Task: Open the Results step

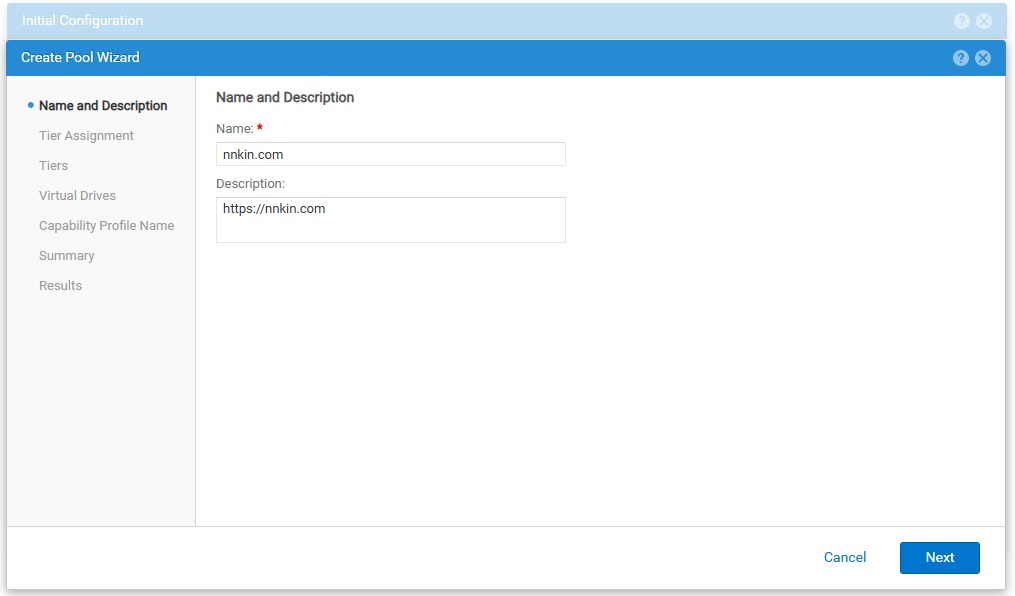Action: pyautogui.click(x=61, y=286)
